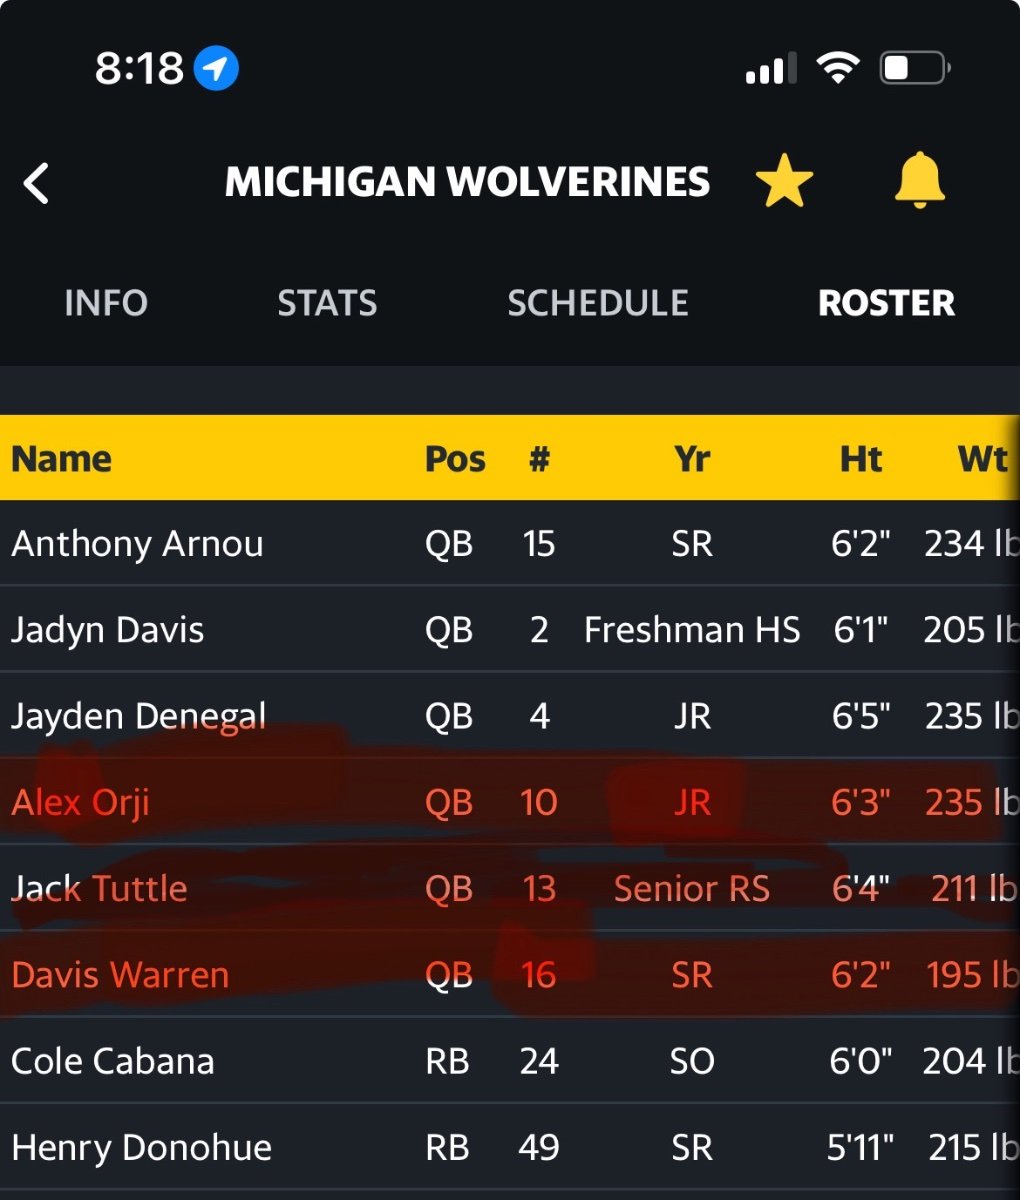Toggle the notification bell icon
1020x1200 pixels.
pyautogui.click(x=919, y=181)
